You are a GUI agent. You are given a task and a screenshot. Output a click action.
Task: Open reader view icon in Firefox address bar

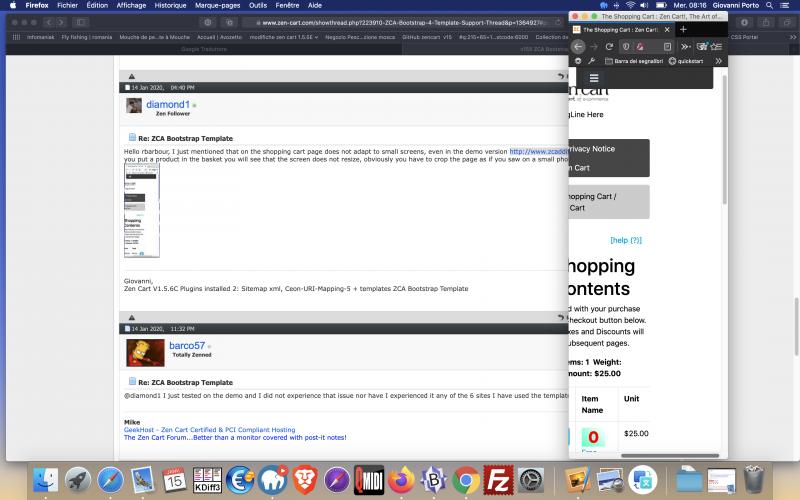[667, 46]
